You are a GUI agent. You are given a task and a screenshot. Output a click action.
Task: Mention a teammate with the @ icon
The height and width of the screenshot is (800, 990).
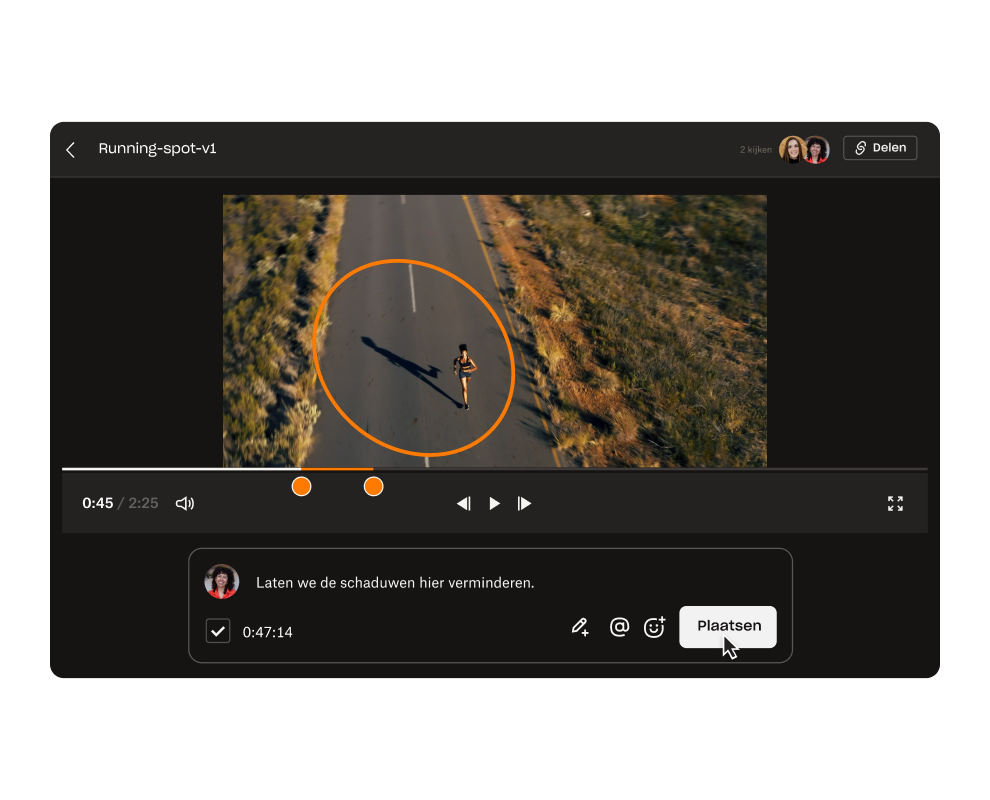pyautogui.click(x=619, y=627)
